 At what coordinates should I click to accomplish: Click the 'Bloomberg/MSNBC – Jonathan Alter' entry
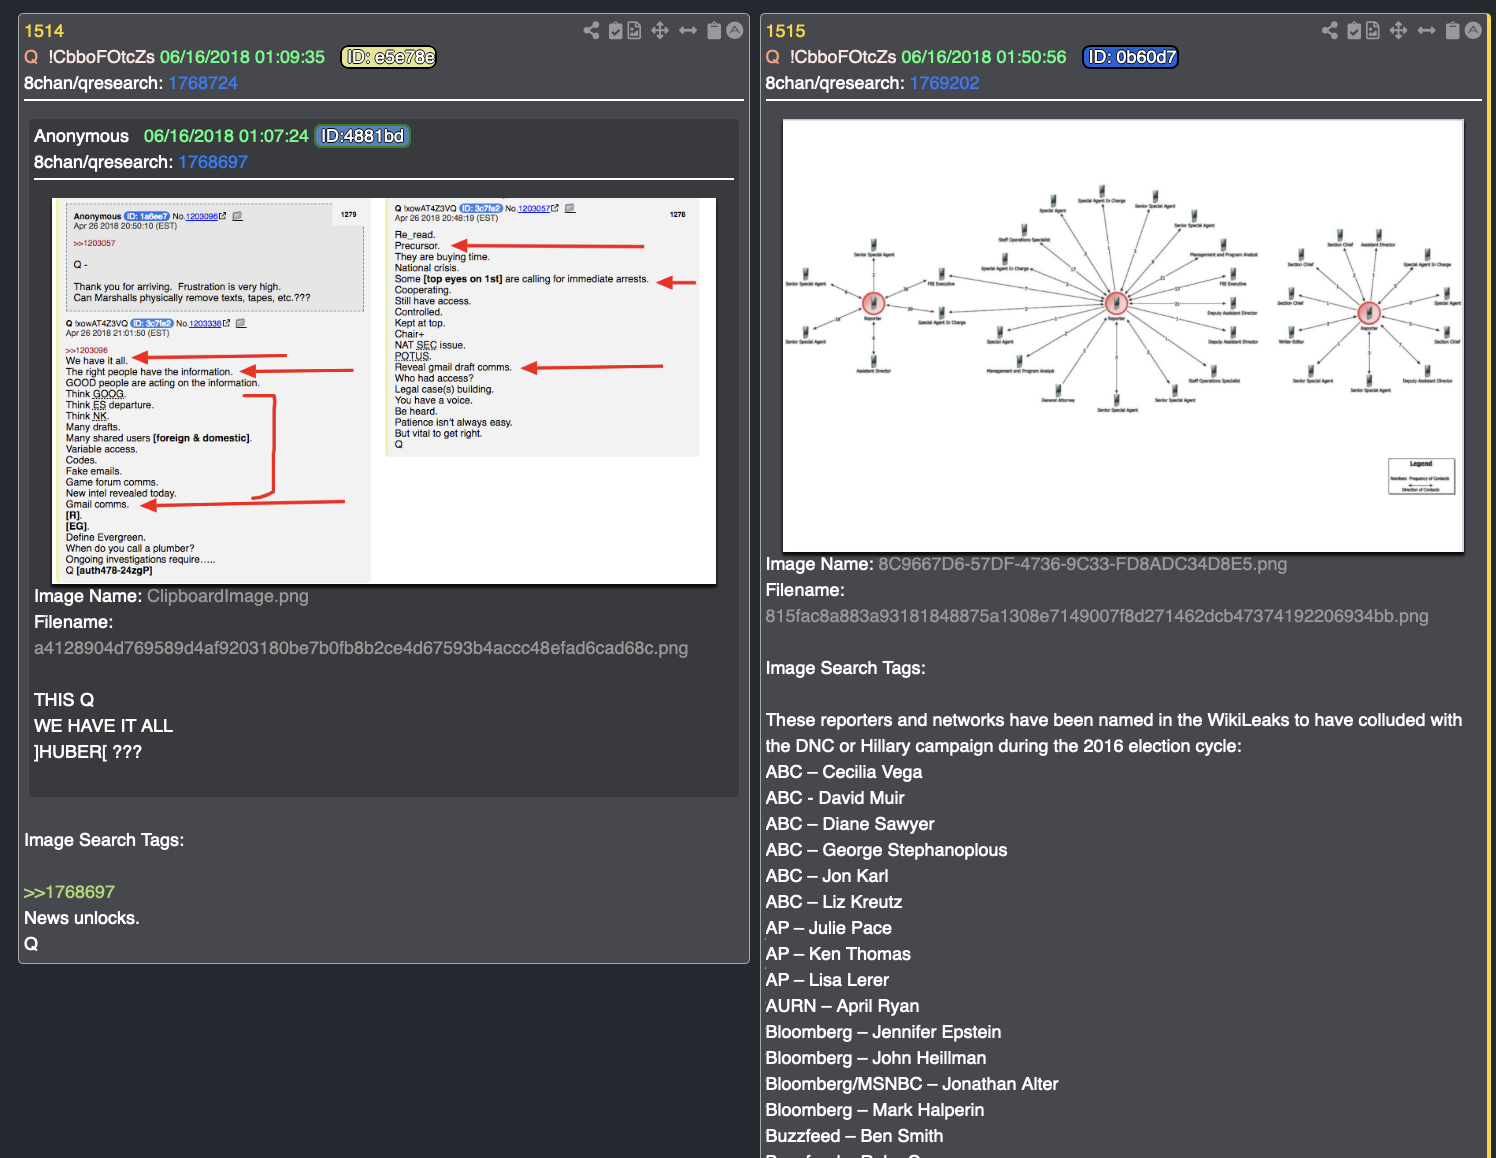[x=912, y=1084]
